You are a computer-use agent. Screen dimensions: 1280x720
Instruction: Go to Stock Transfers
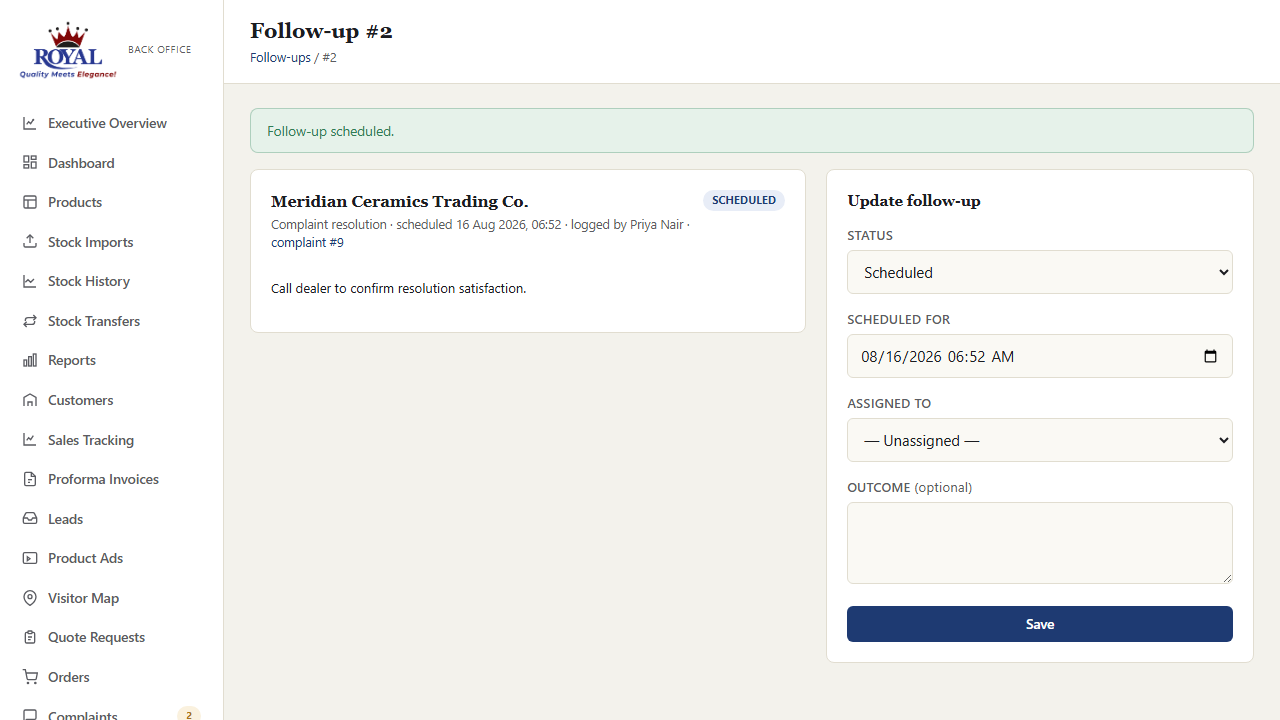[x=111, y=321]
